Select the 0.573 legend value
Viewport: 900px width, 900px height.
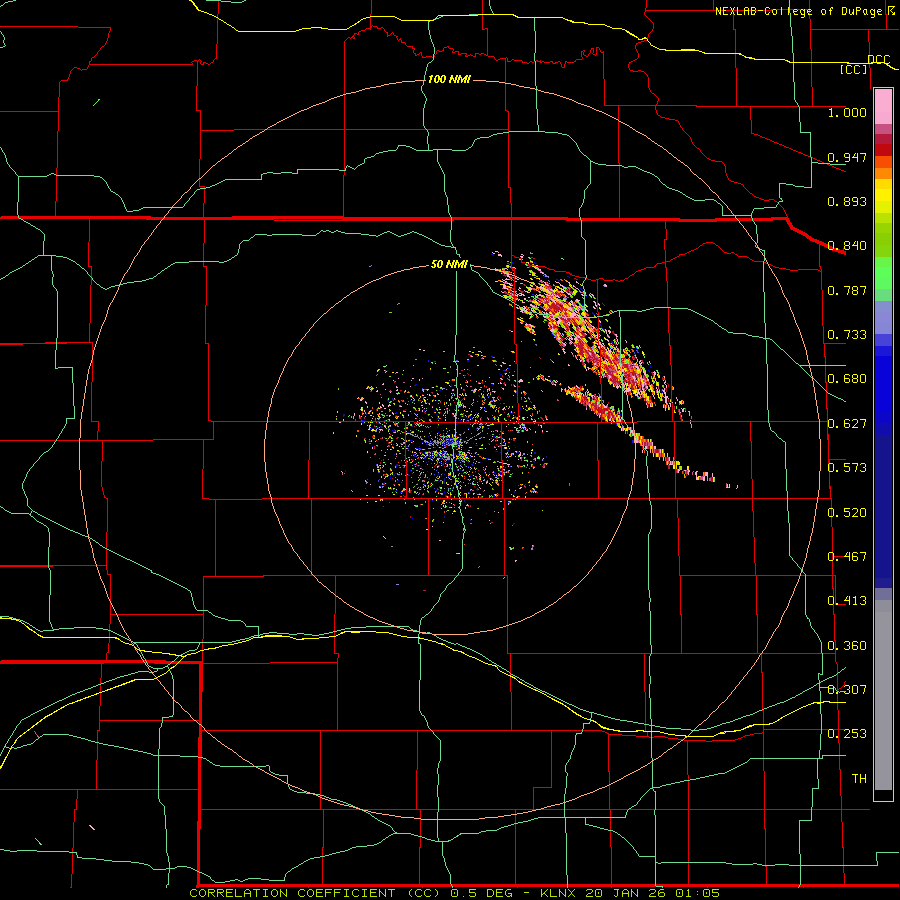coord(847,468)
